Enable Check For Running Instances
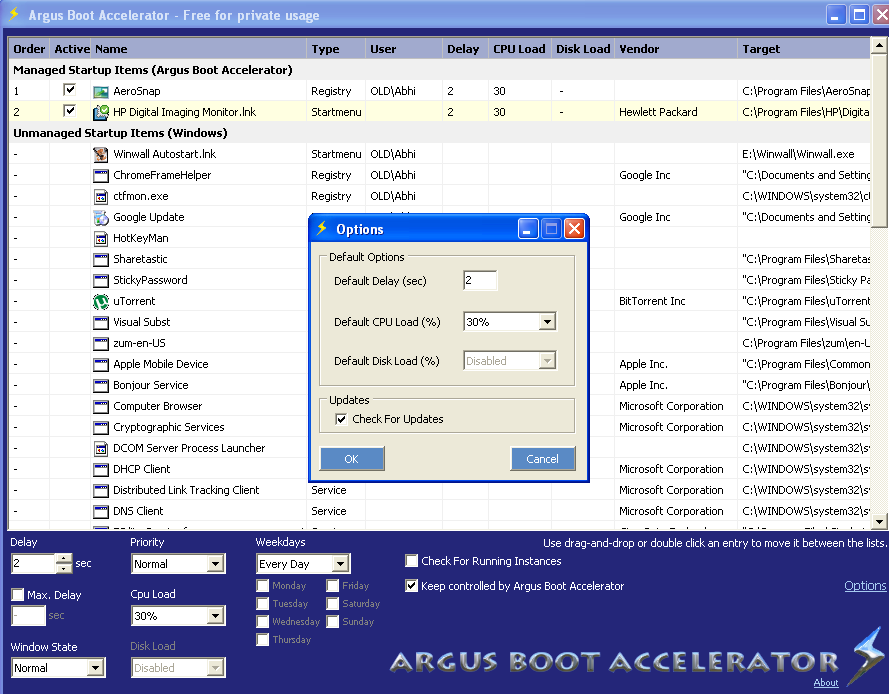The image size is (889, 694). (x=412, y=561)
